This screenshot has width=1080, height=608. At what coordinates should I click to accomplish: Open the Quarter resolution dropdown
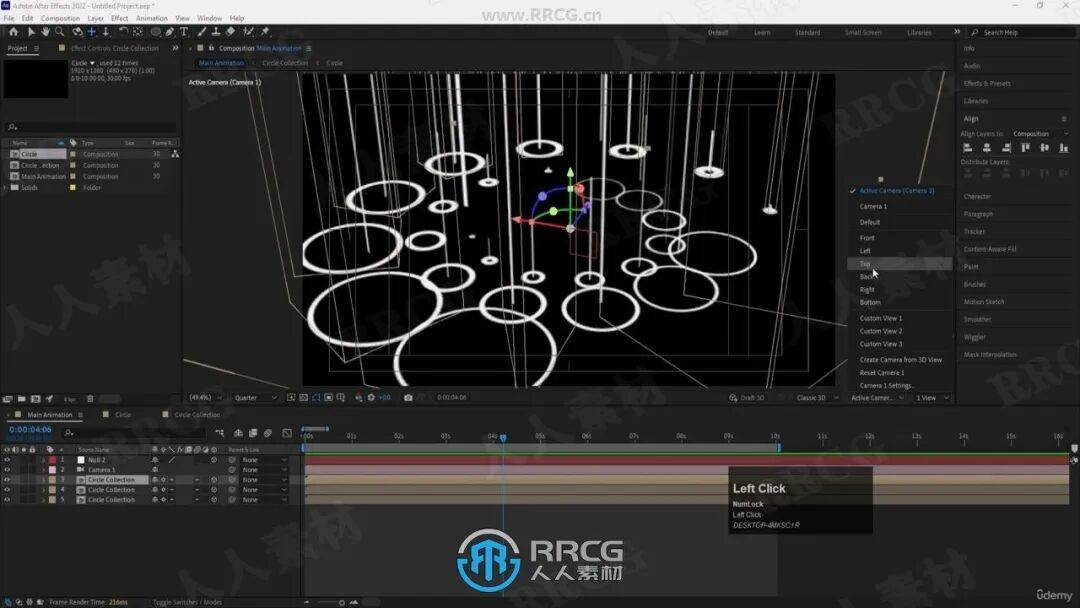257,398
